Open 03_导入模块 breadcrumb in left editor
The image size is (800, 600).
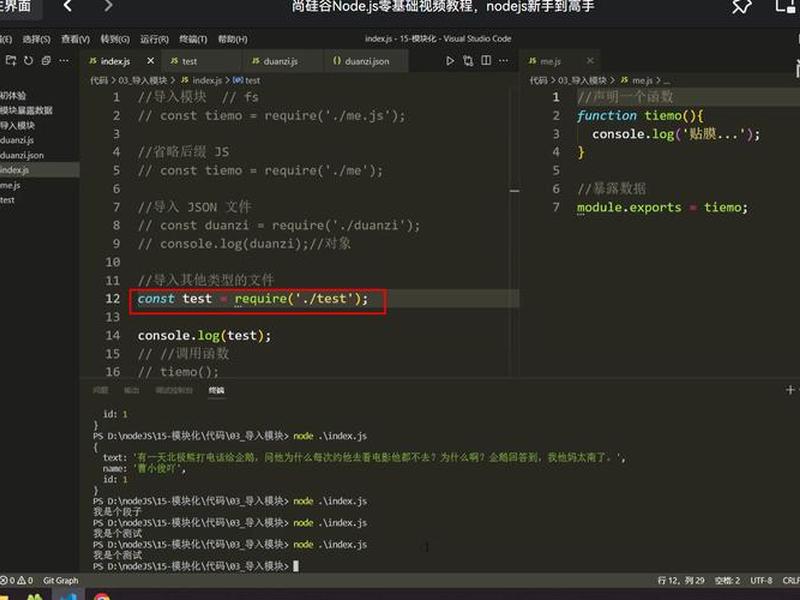click(142, 80)
